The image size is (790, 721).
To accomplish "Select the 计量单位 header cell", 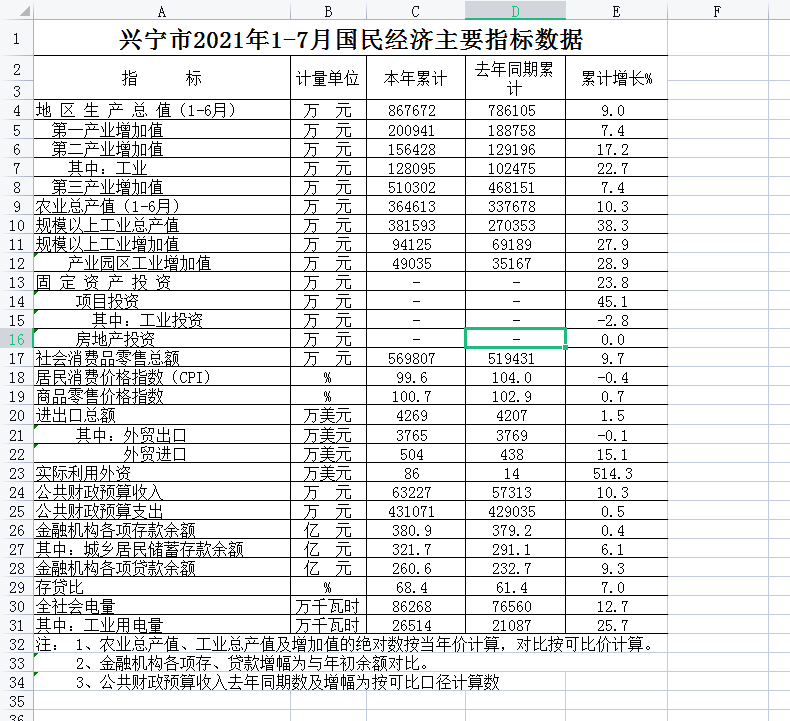I will (328, 78).
